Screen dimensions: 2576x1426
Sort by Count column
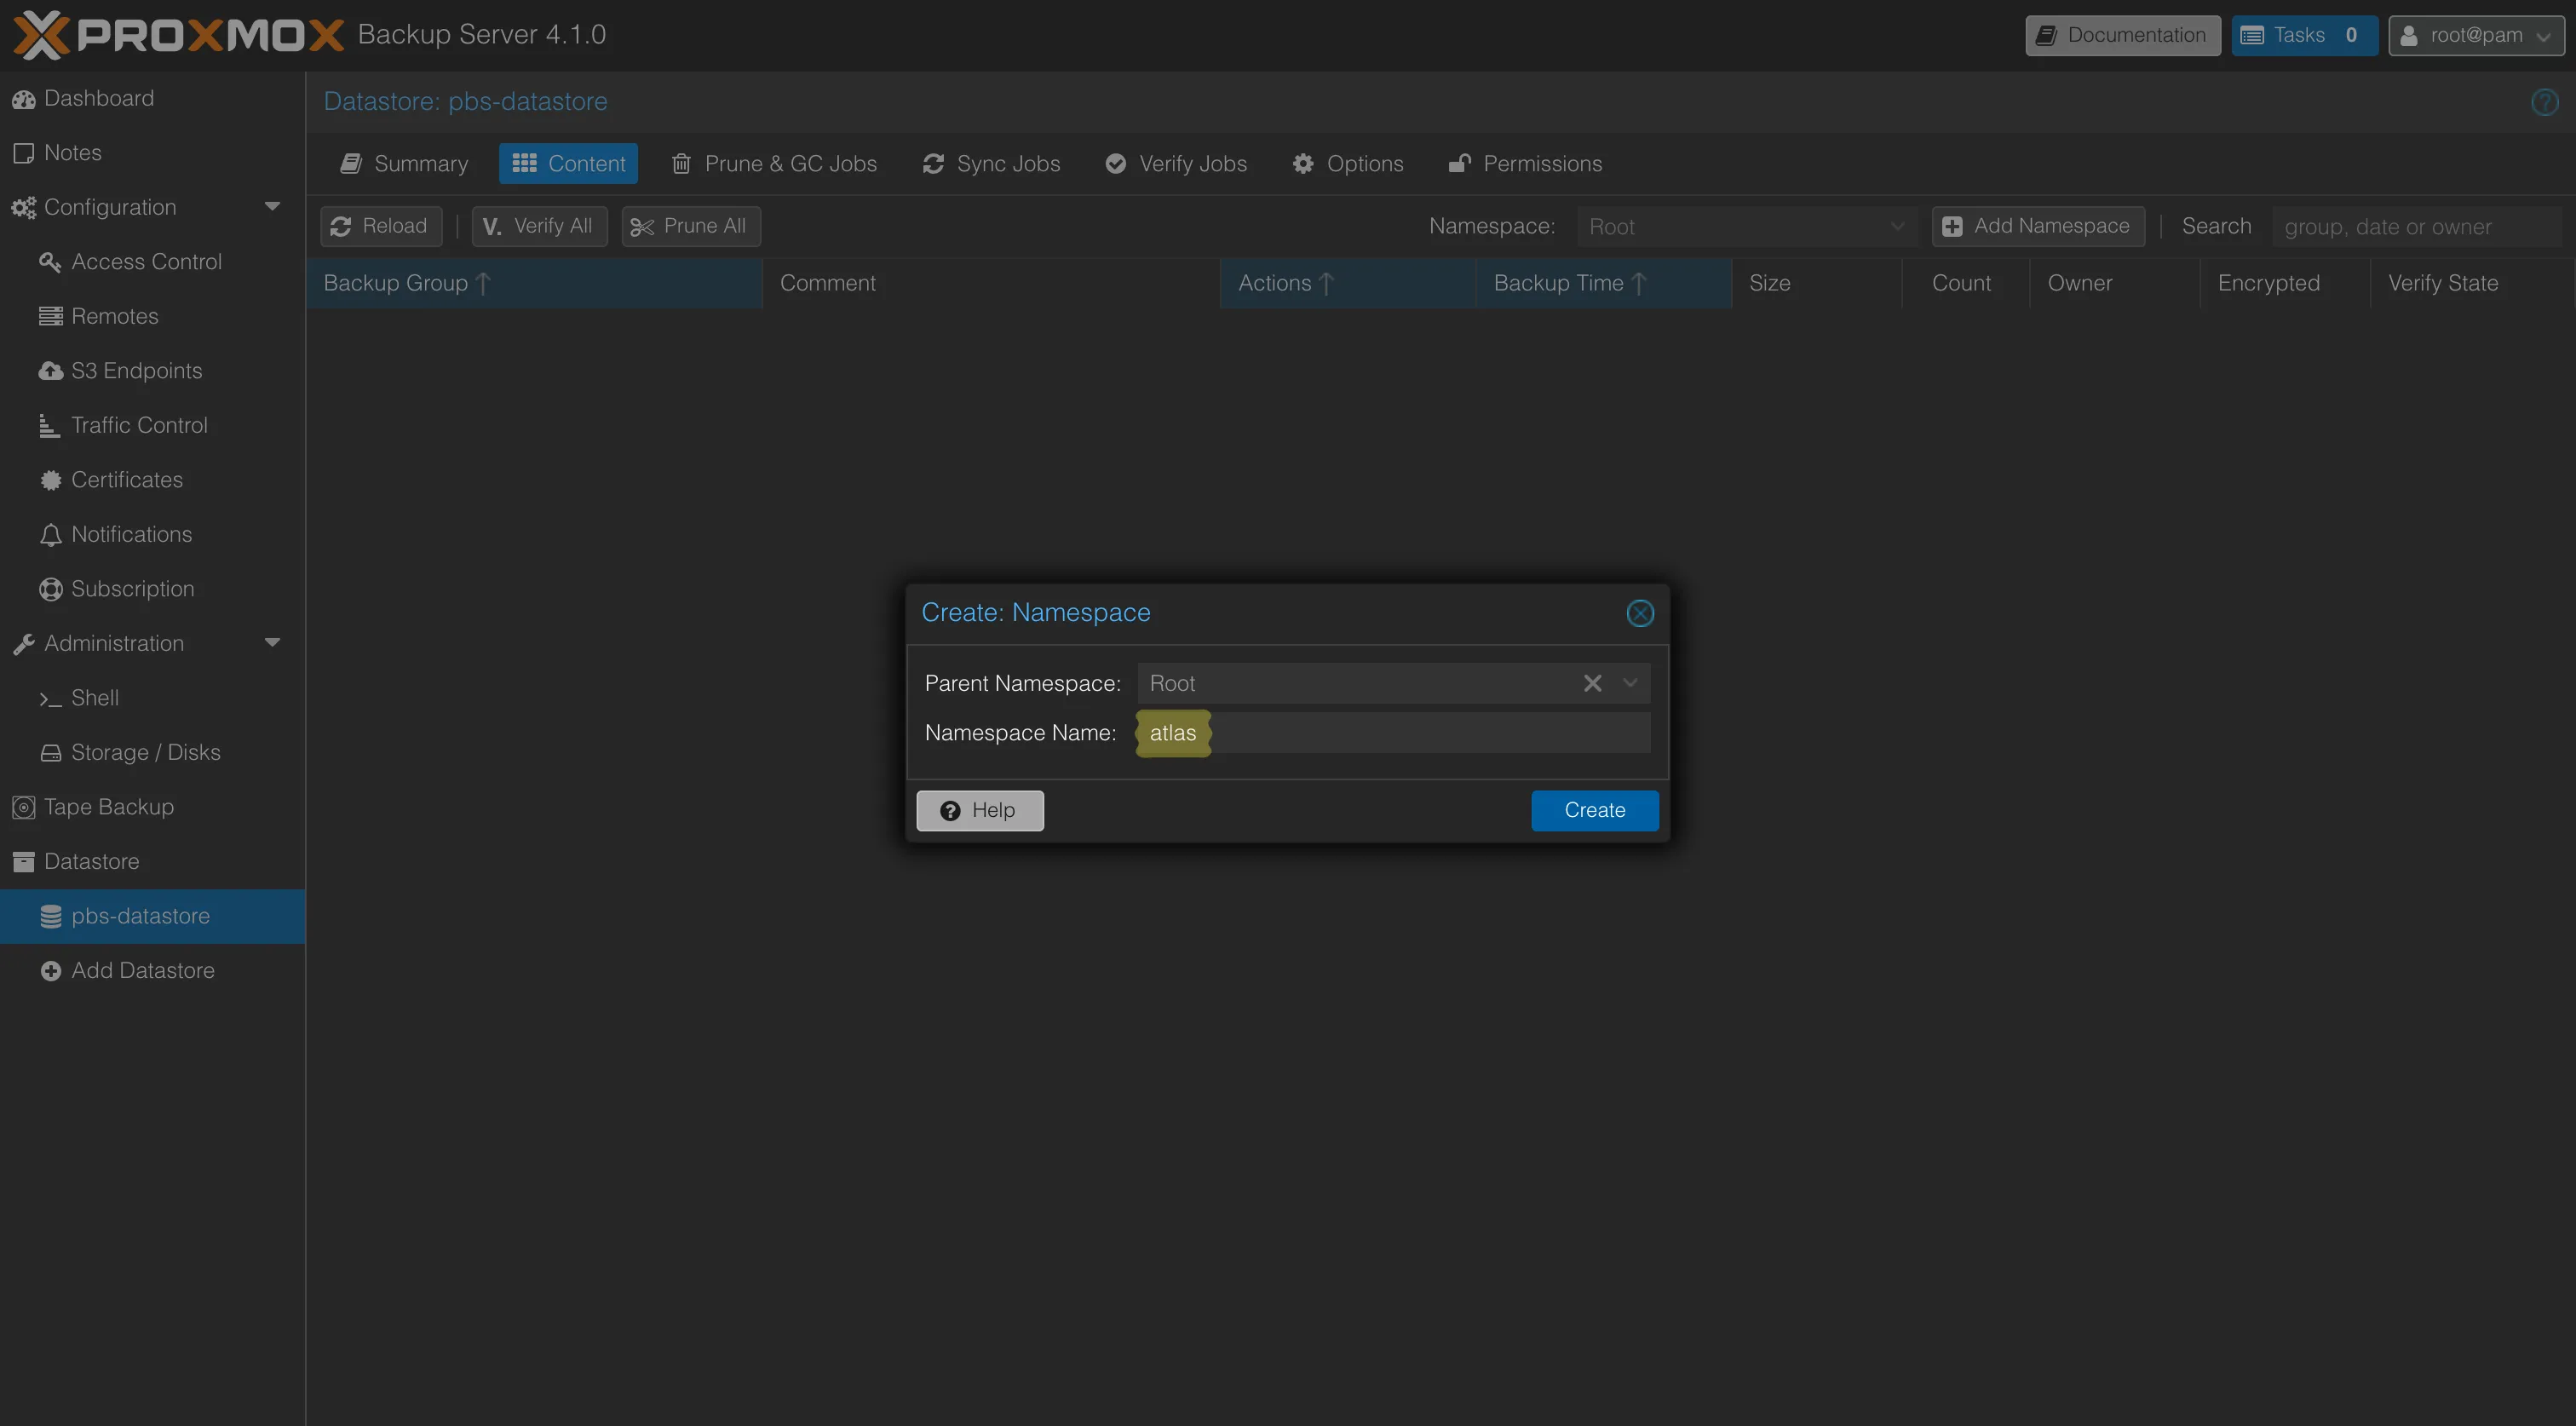[1965, 283]
